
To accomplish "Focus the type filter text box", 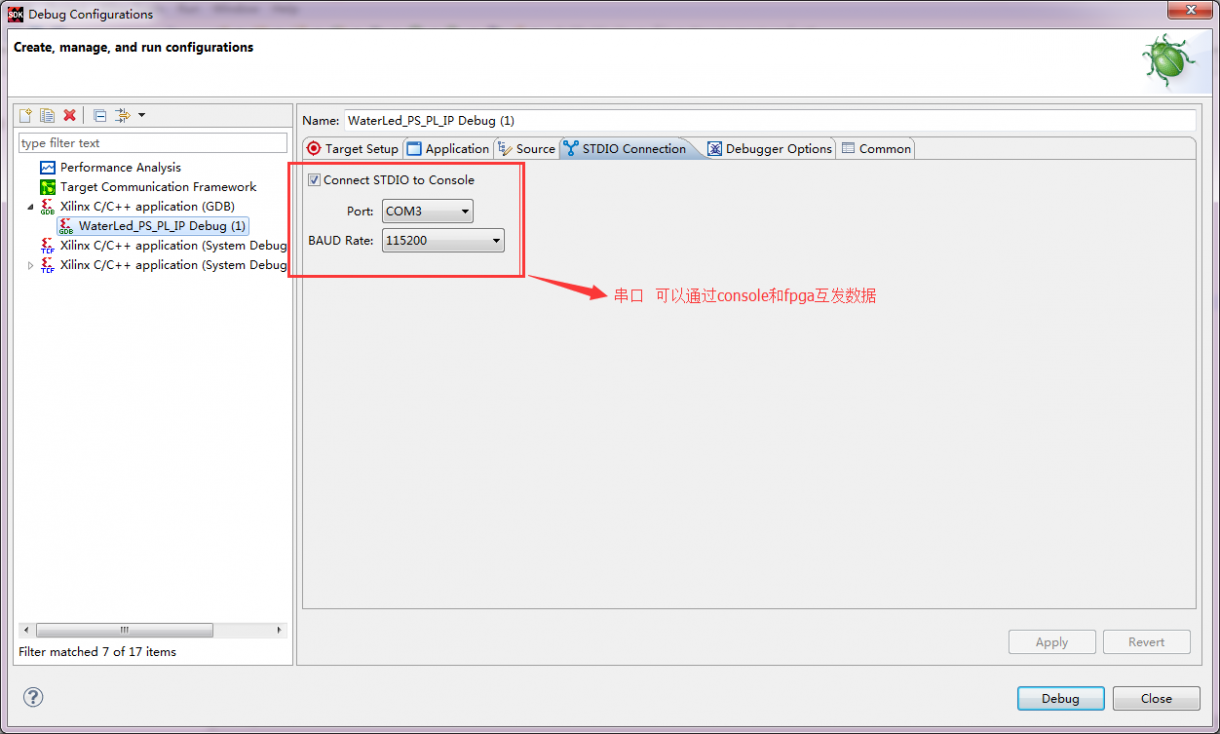I will point(152,143).
